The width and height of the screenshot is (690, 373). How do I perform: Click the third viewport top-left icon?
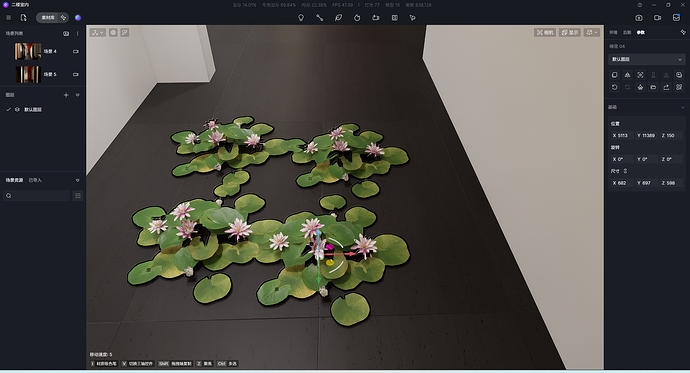(125, 33)
